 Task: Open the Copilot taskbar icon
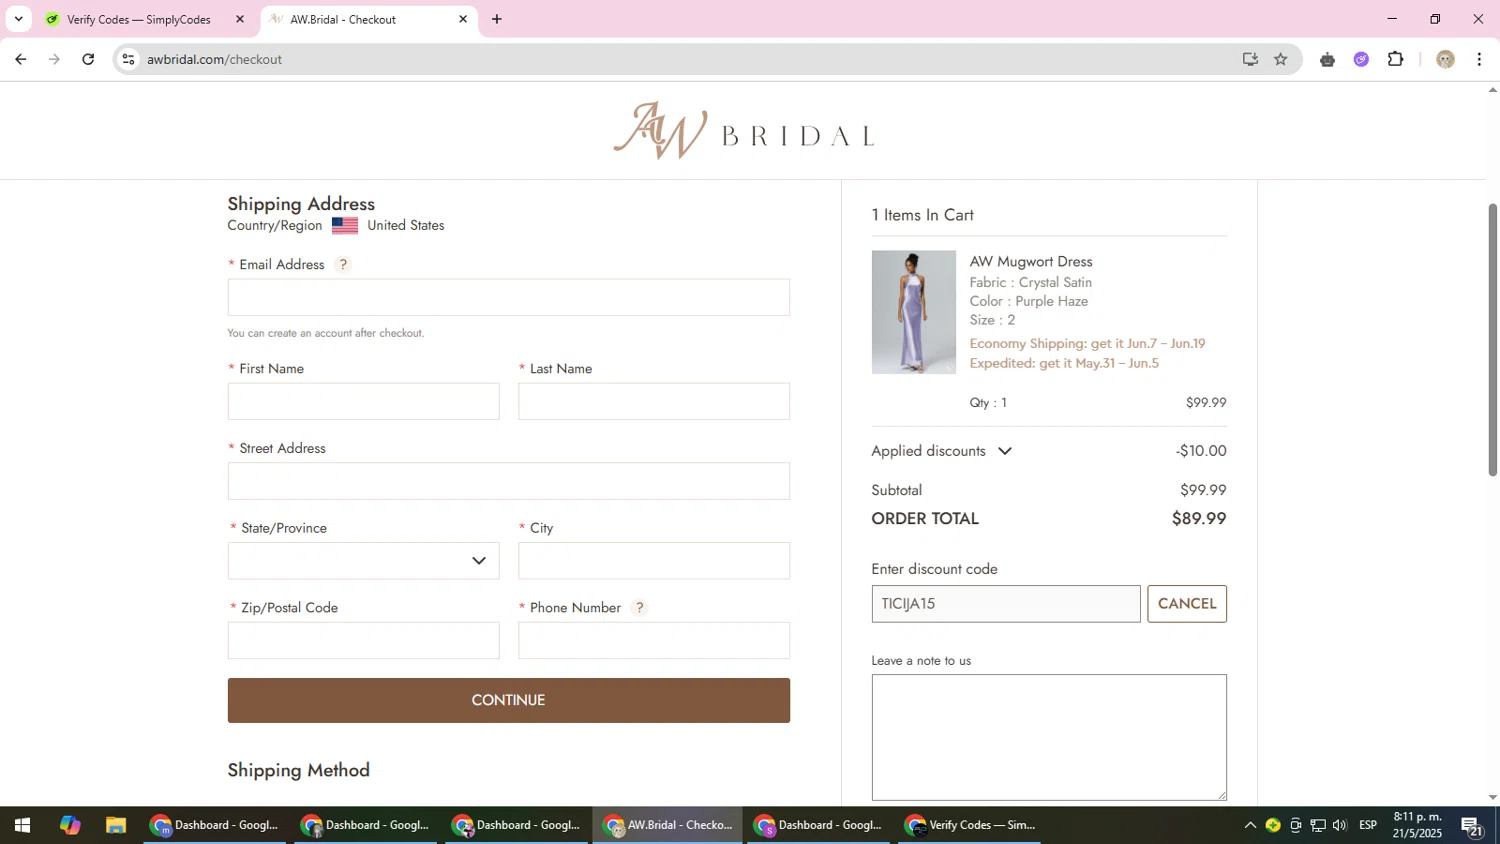[x=69, y=825]
